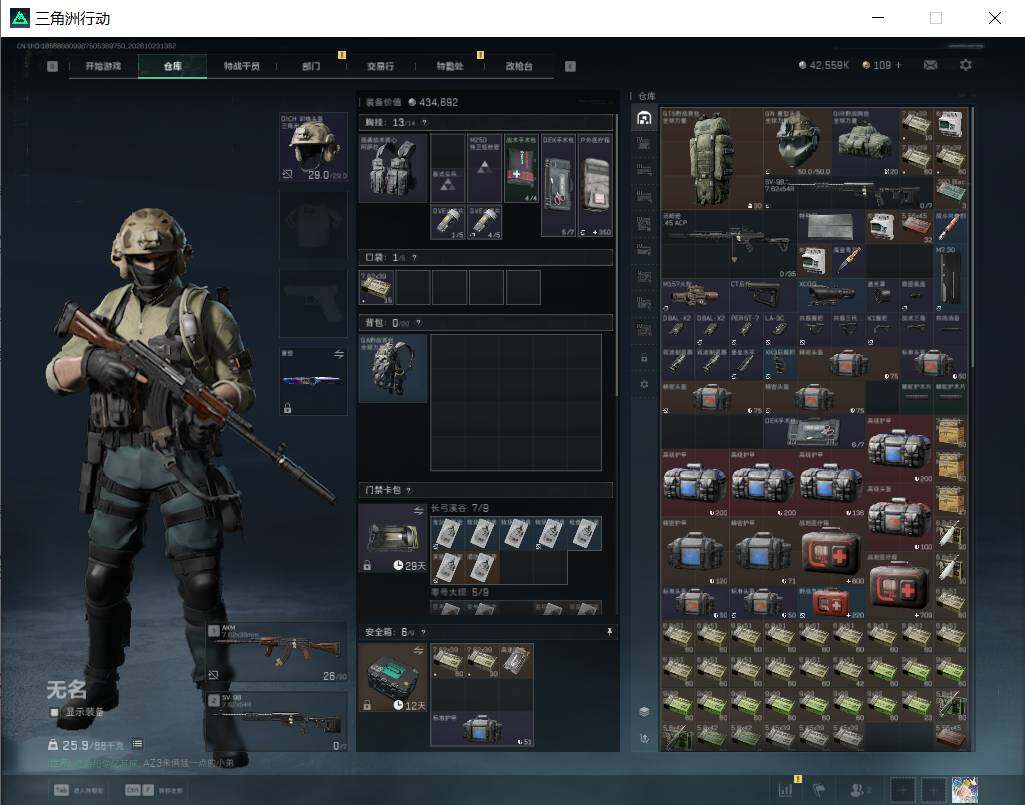Swap the keycard pack container
The height and width of the screenshot is (805, 1025).
[418, 511]
